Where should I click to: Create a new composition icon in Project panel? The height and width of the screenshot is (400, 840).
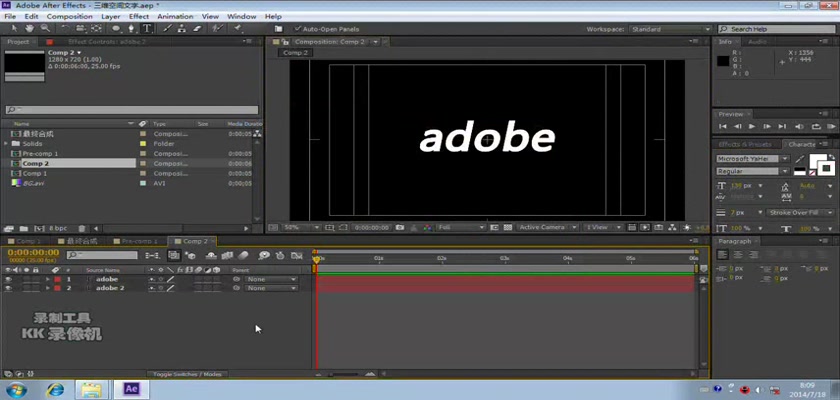[40, 228]
